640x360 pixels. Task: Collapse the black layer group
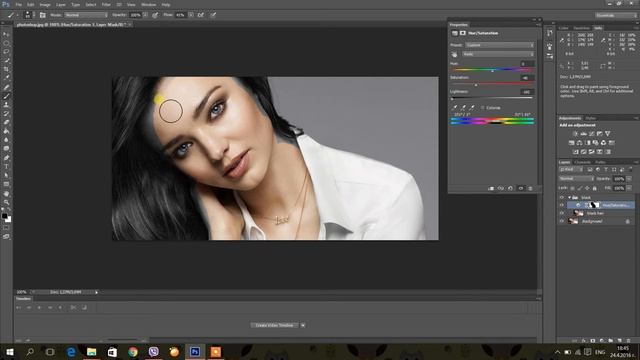coord(569,198)
